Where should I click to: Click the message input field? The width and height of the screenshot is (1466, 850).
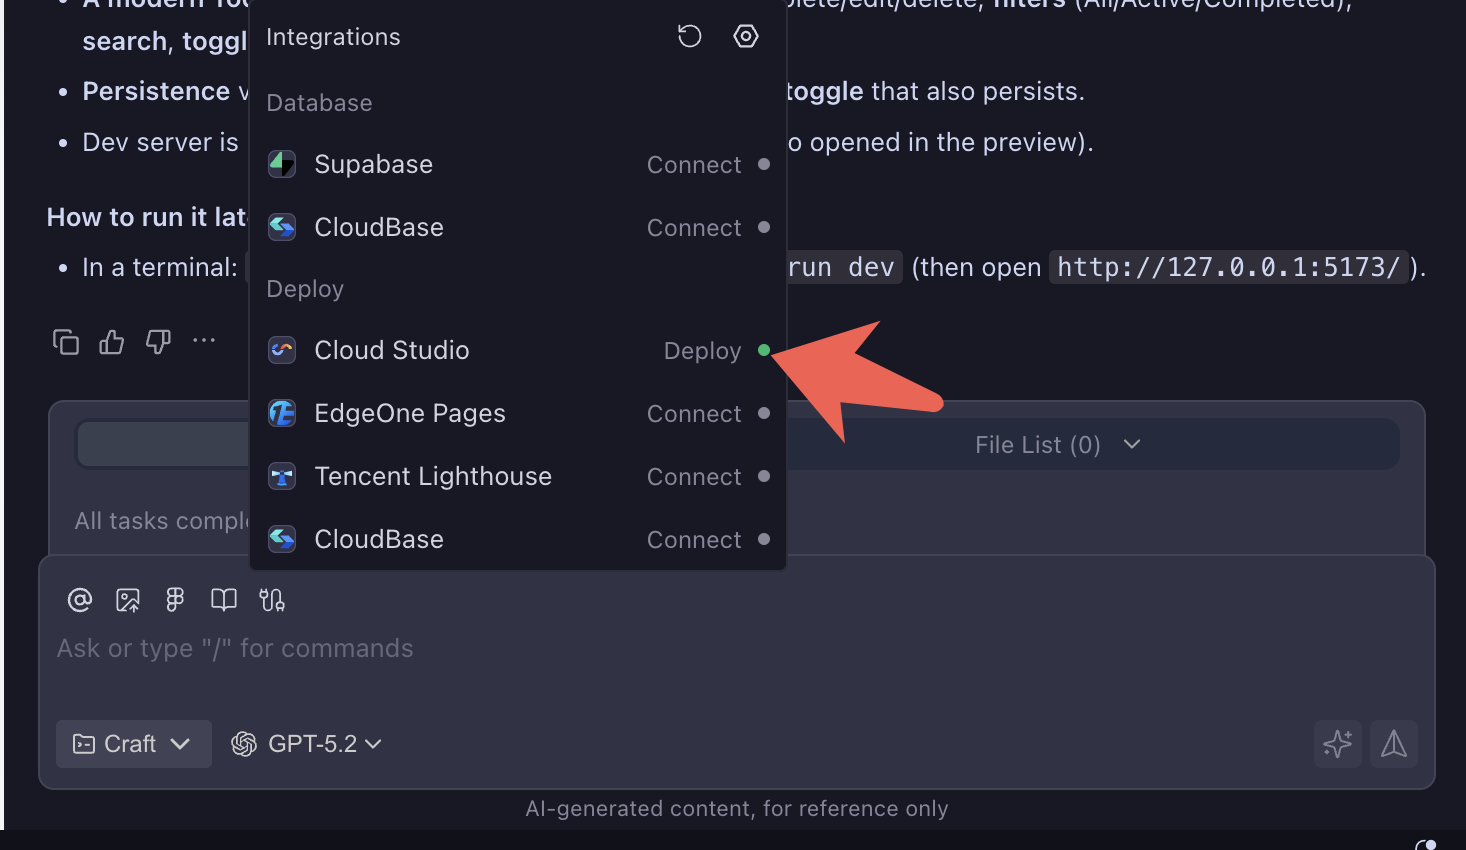[400, 648]
